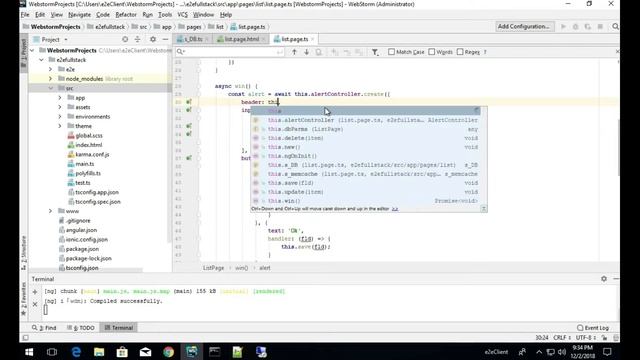The image size is (640, 360).
Task: Click CRLF line separator status
Action: (x=562, y=338)
